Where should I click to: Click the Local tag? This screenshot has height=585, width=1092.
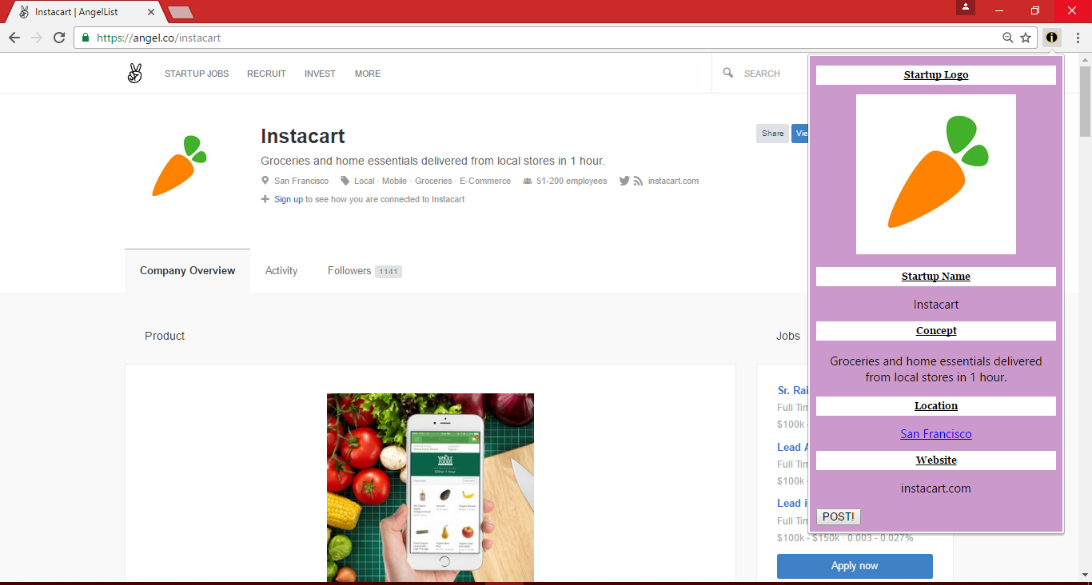tap(364, 181)
